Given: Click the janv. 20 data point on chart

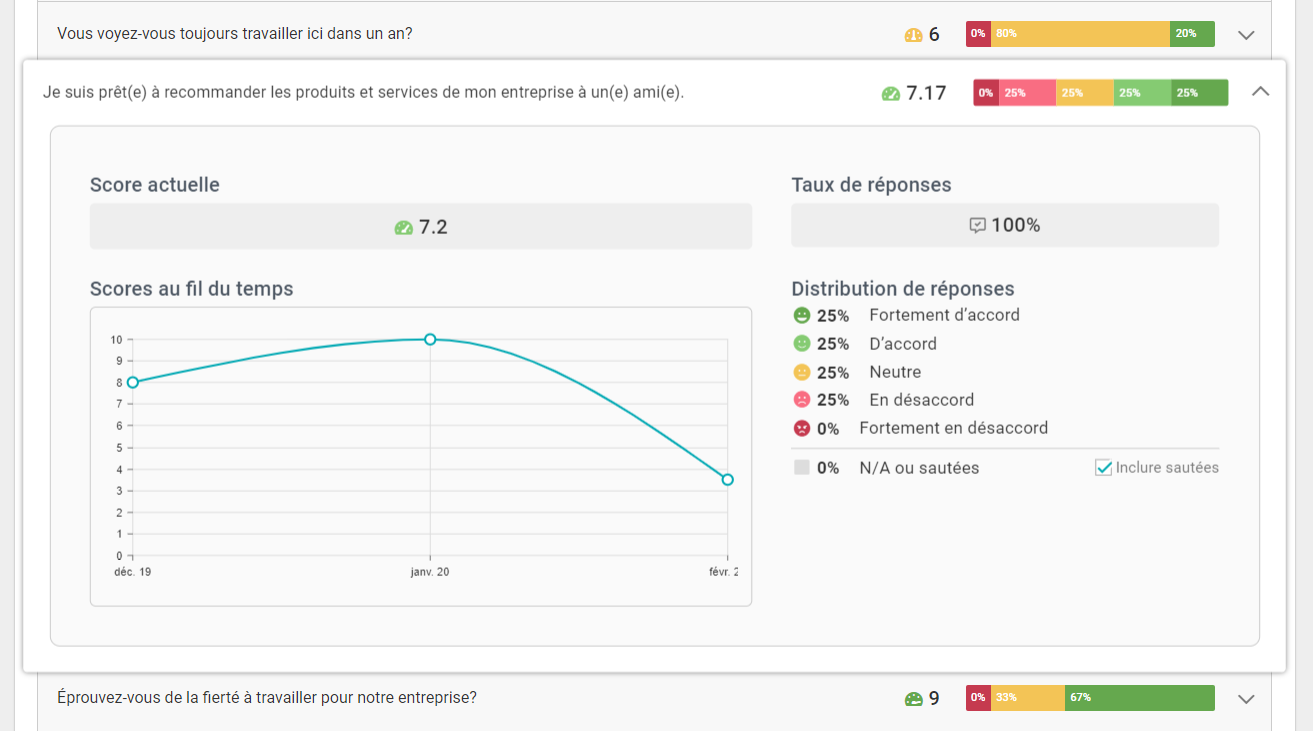Looking at the screenshot, I should tap(430, 340).
